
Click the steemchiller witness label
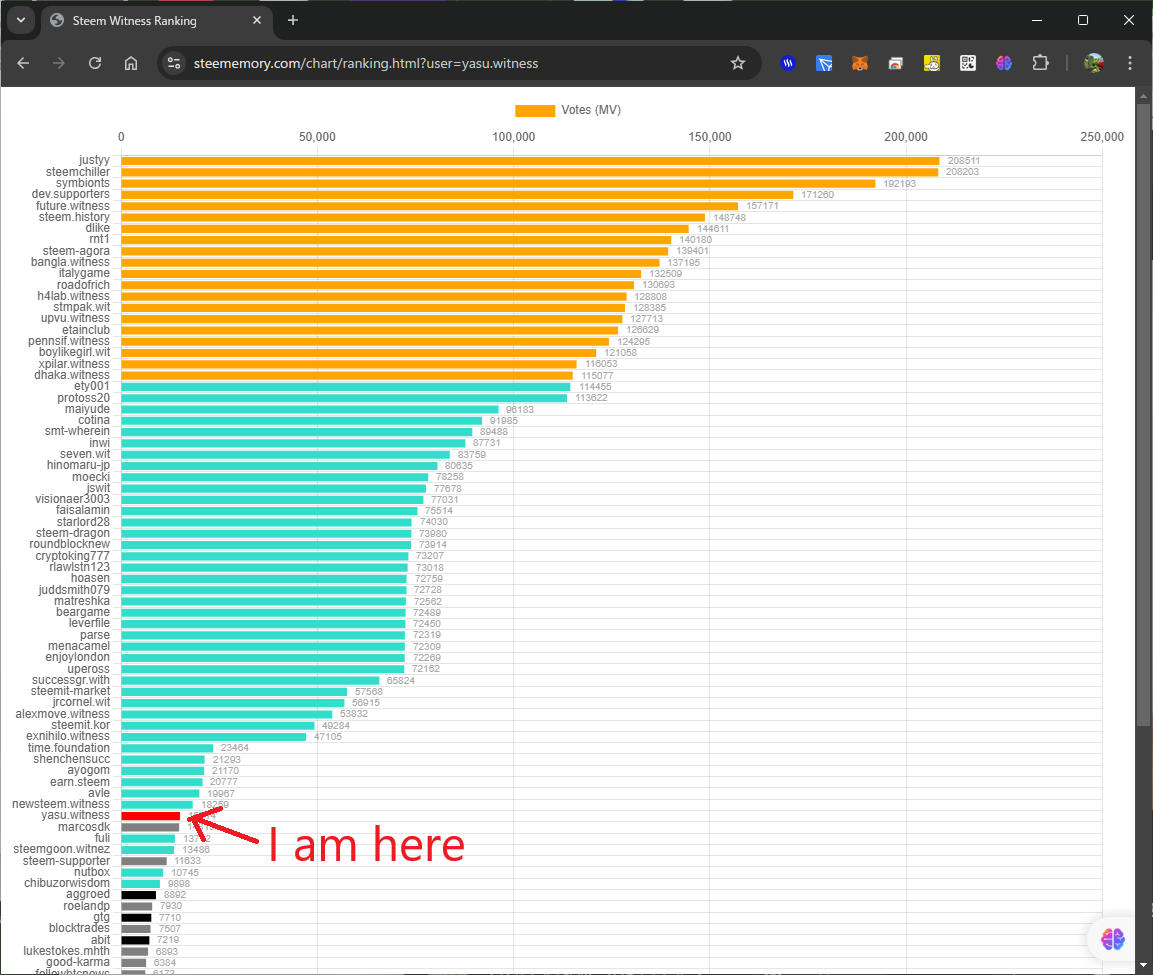(x=77, y=172)
